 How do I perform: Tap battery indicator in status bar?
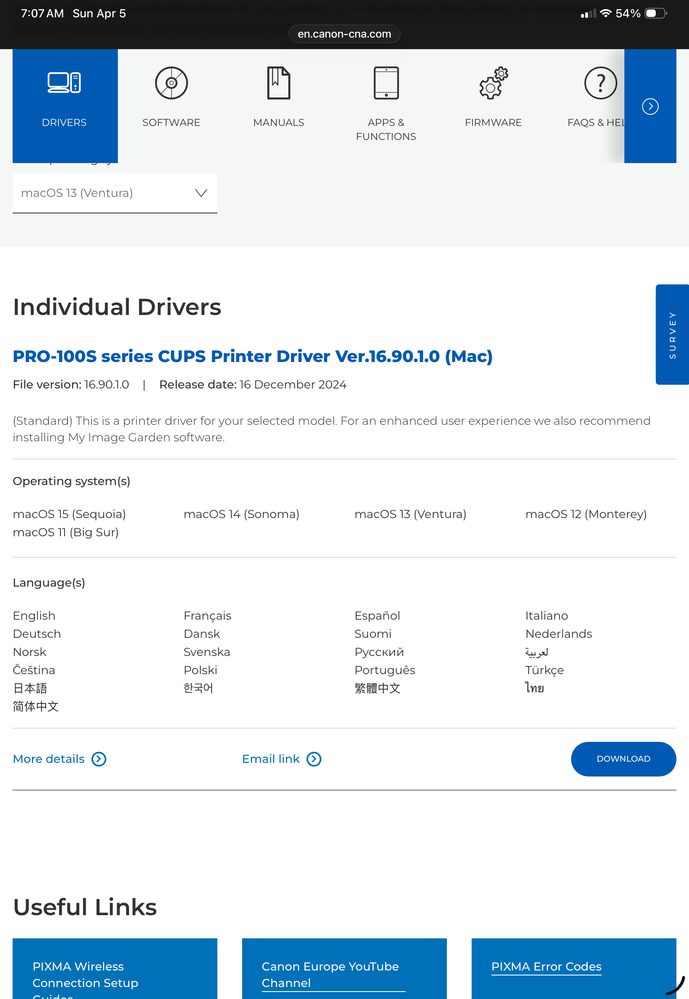655,13
